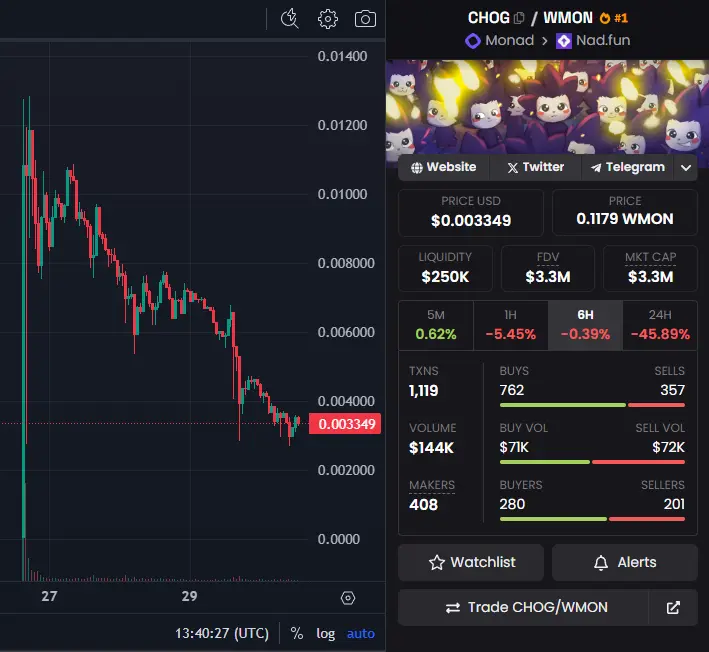The width and height of the screenshot is (709, 652).
Task: Click Monad chain breadcrumb link
Action: coord(510,41)
